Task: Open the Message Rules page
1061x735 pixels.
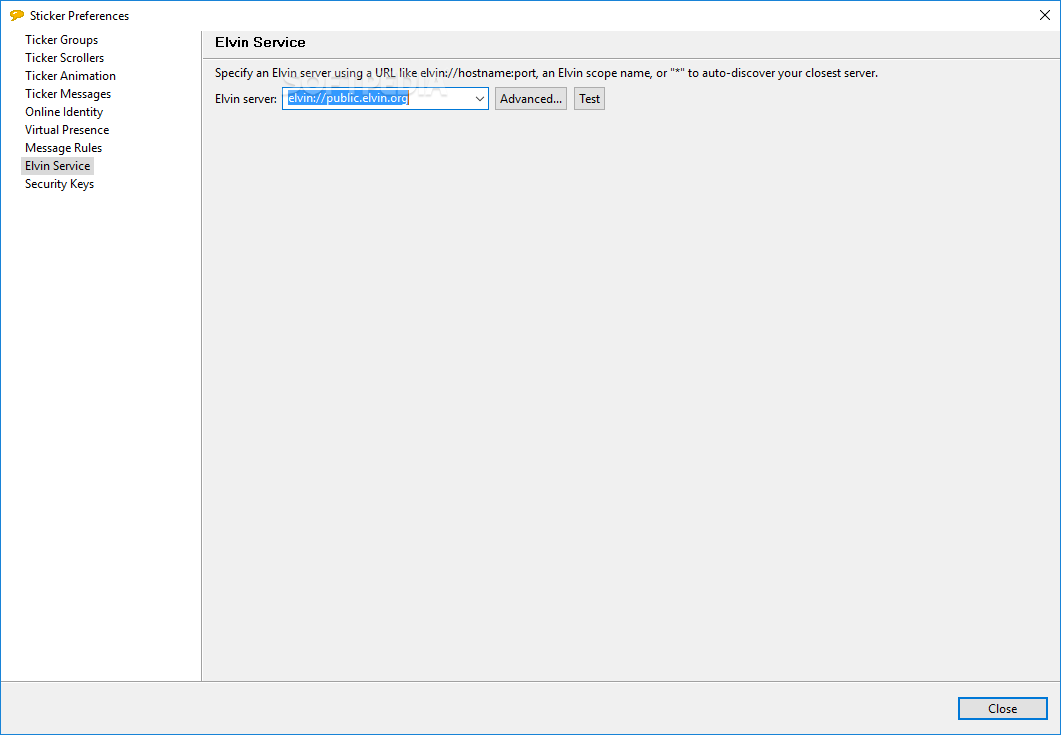Action: pos(64,148)
